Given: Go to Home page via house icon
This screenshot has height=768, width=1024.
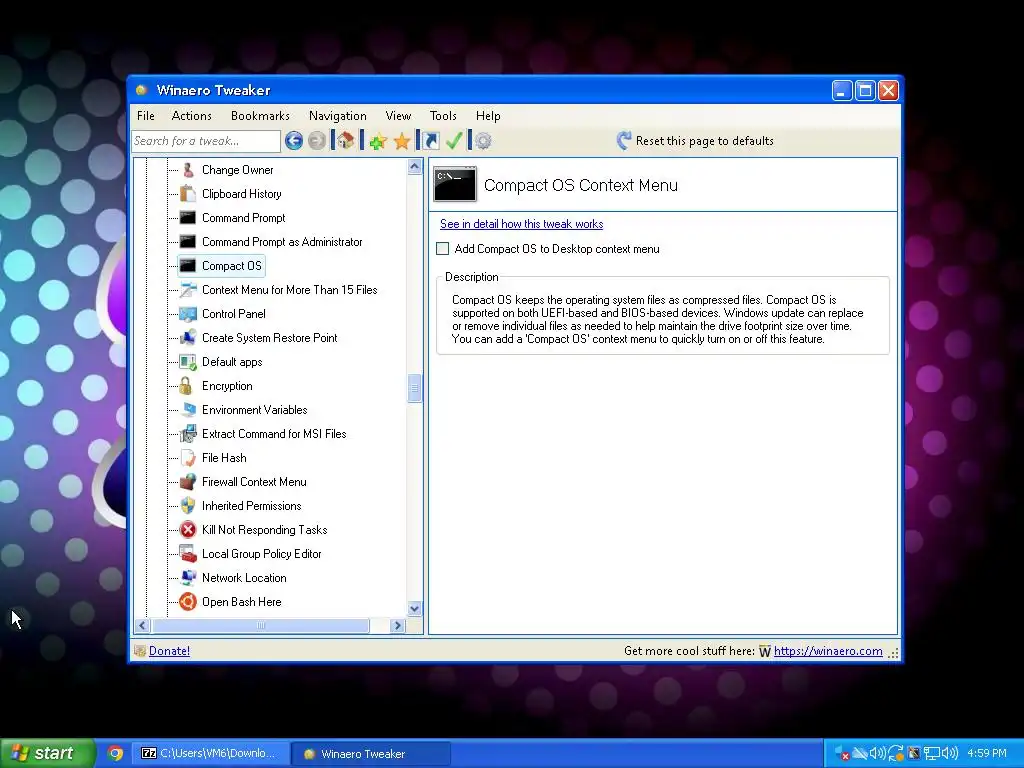Looking at the screenshot, I should (345, 140).
